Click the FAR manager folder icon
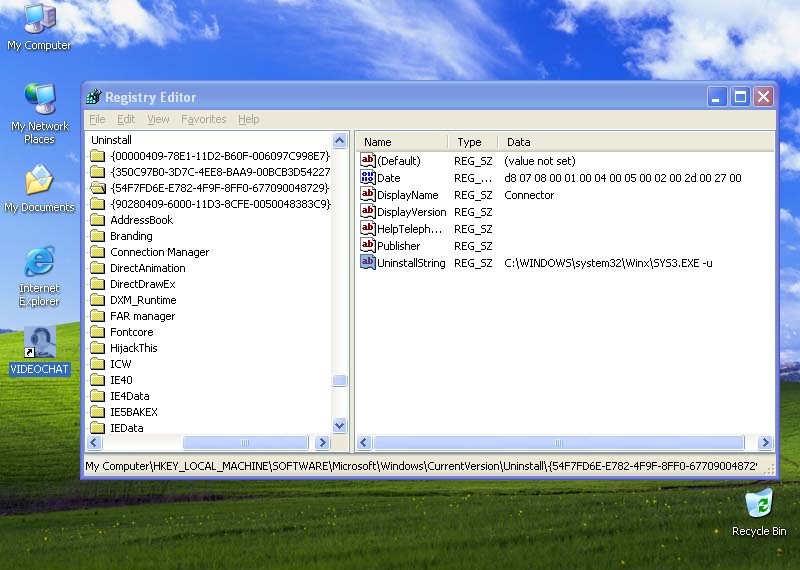Viewport: 800px width, 570px height. (97, 316)
